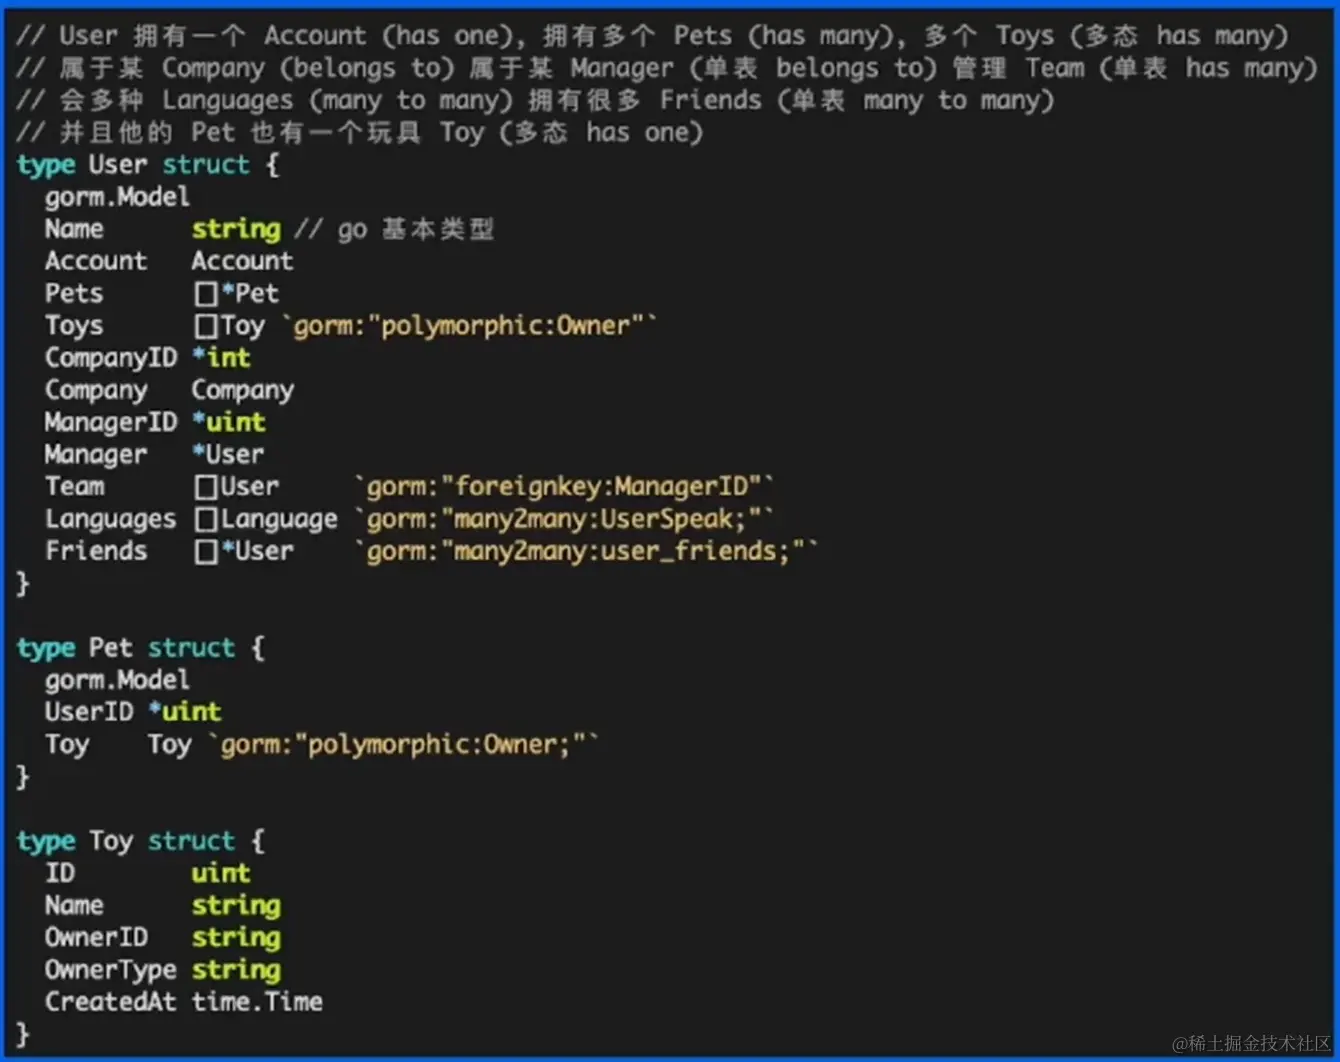Click the "Team" field name in User struct

[75, 486]
